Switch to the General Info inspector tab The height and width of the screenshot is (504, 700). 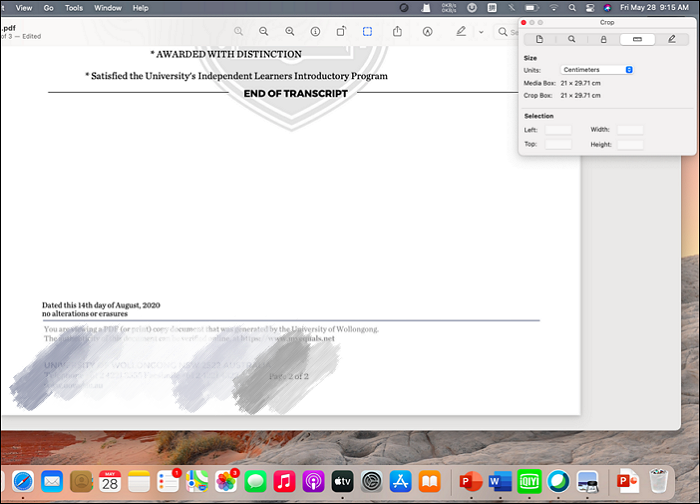pyautogui.click(x=540, y=39)
